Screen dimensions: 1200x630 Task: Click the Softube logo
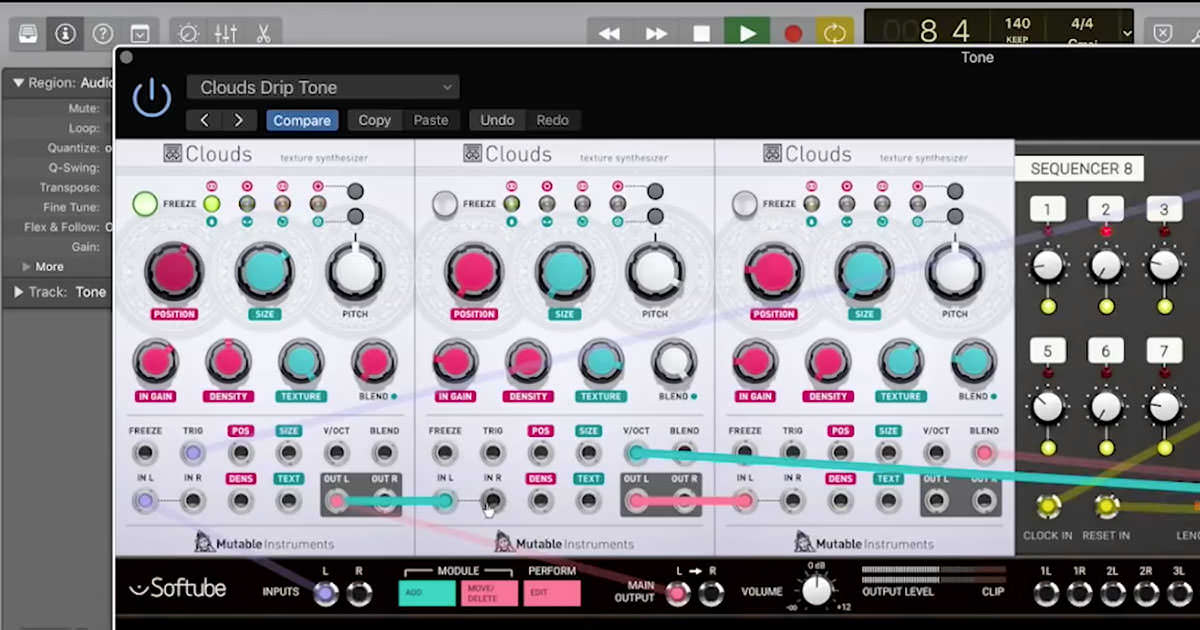tap(178, 589)
